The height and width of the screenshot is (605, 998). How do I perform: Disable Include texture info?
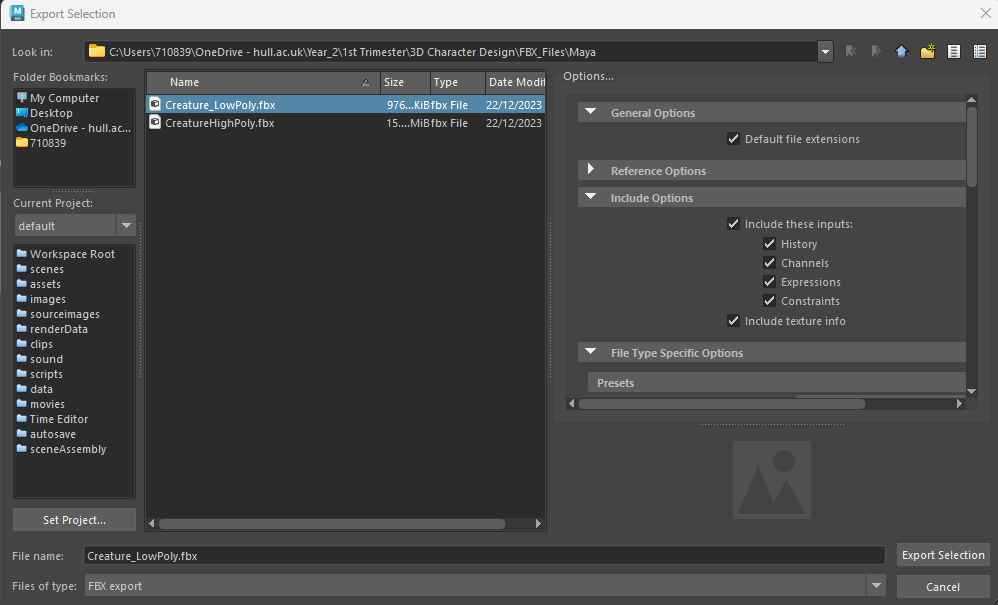click(x=734, y=321)
